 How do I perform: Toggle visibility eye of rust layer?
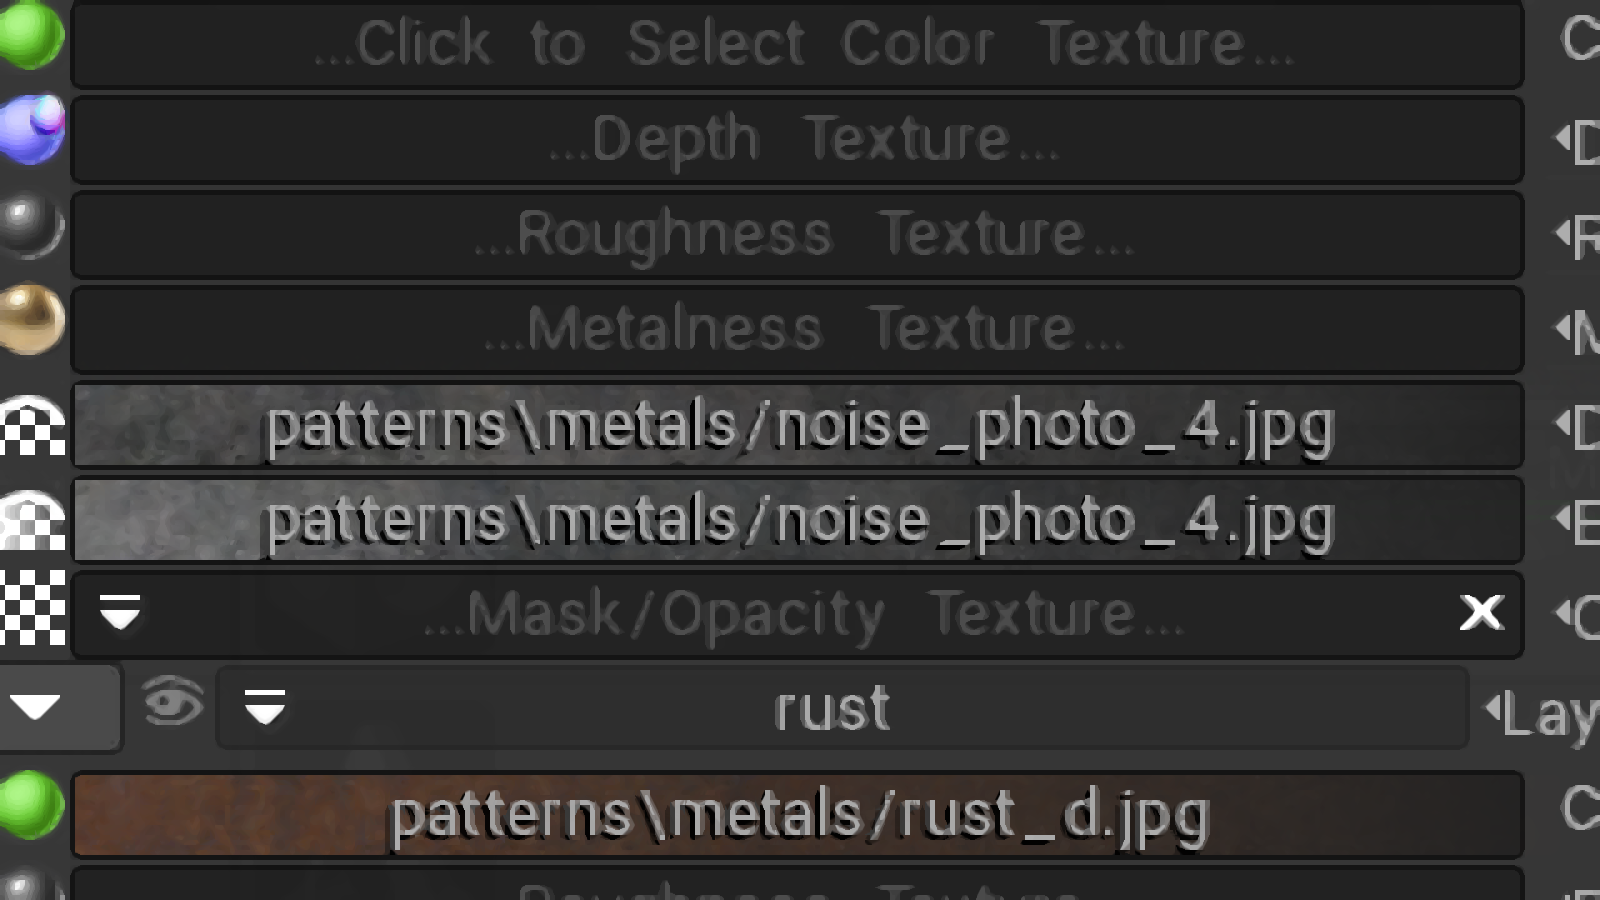[x=172, y=702]
